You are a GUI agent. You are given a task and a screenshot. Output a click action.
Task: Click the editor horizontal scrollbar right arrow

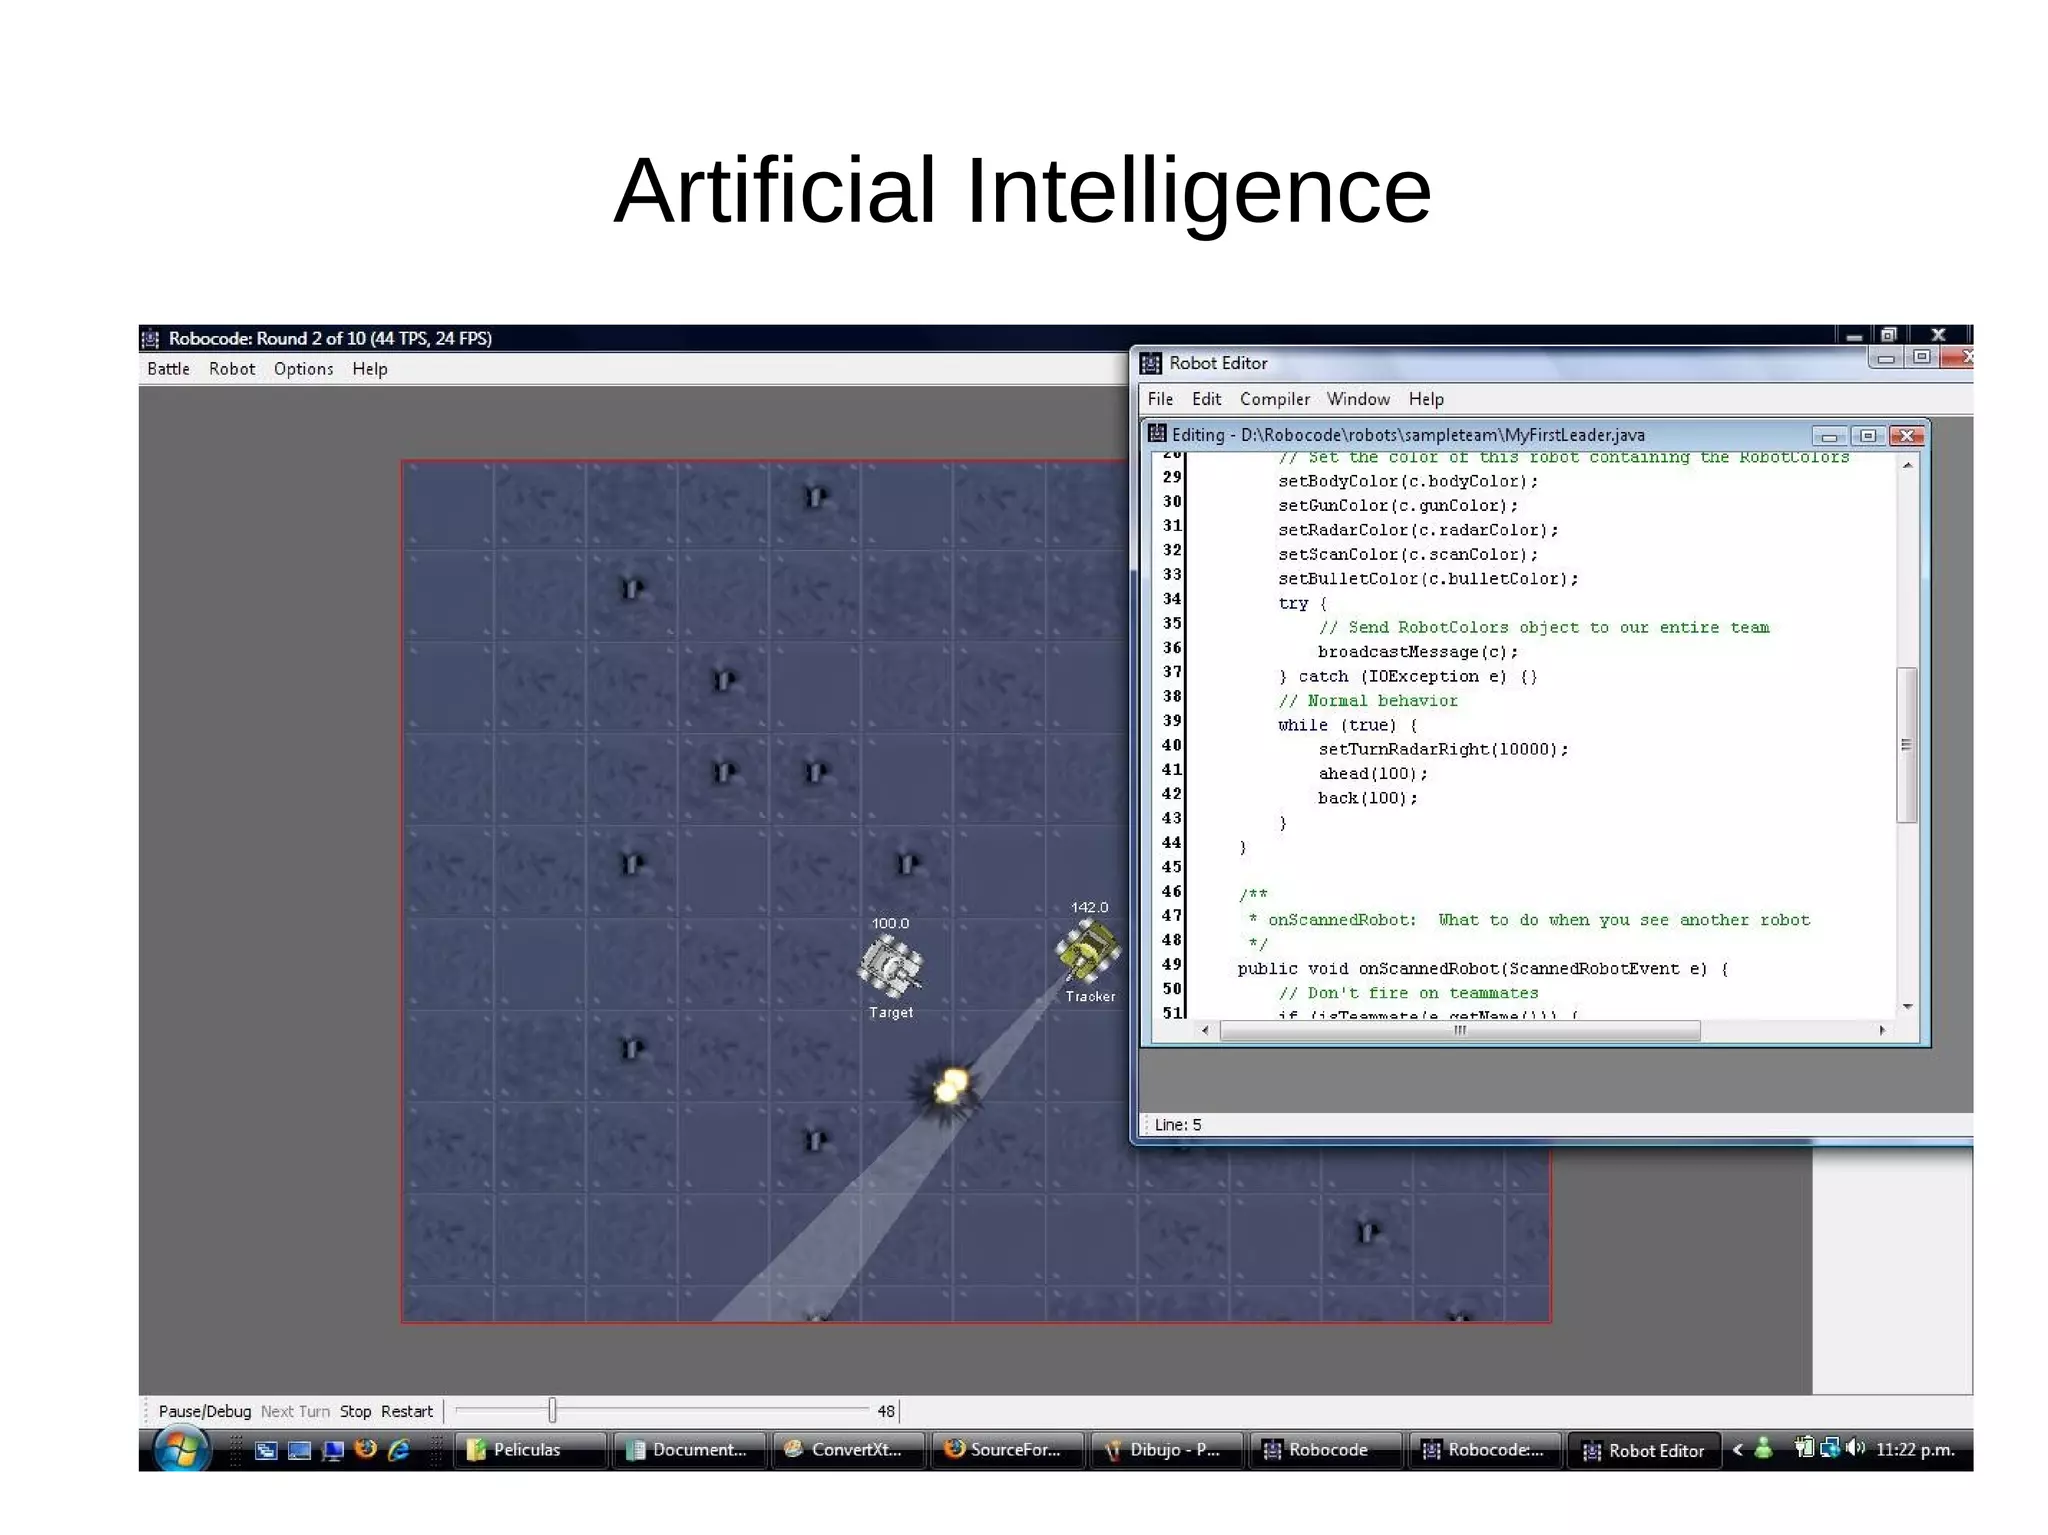(x=1882, y=1030)
